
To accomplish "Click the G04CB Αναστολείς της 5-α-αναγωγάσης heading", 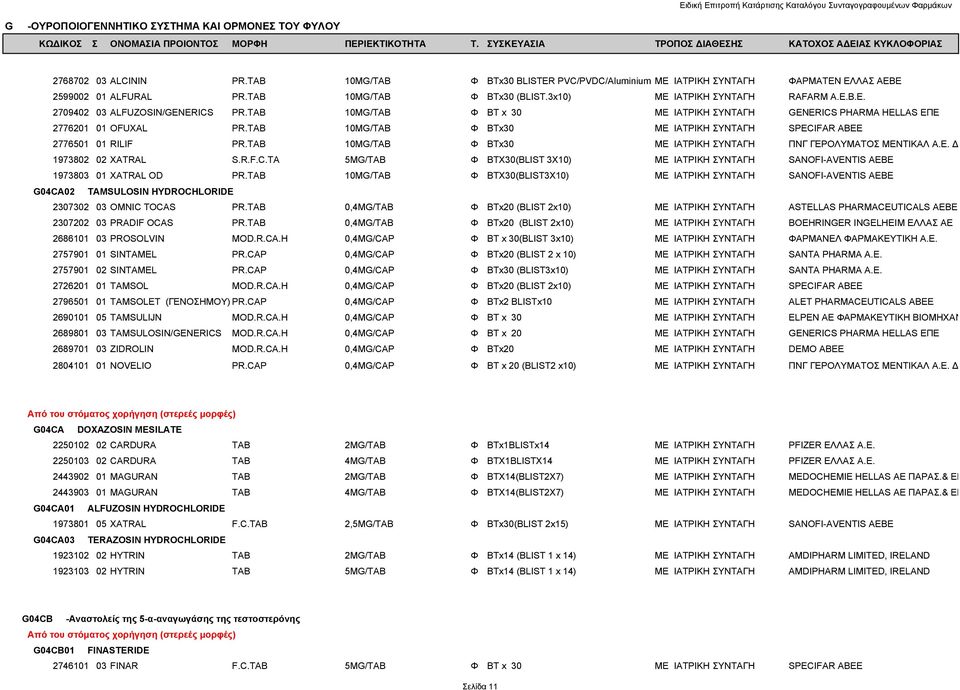I will (161, 619).
